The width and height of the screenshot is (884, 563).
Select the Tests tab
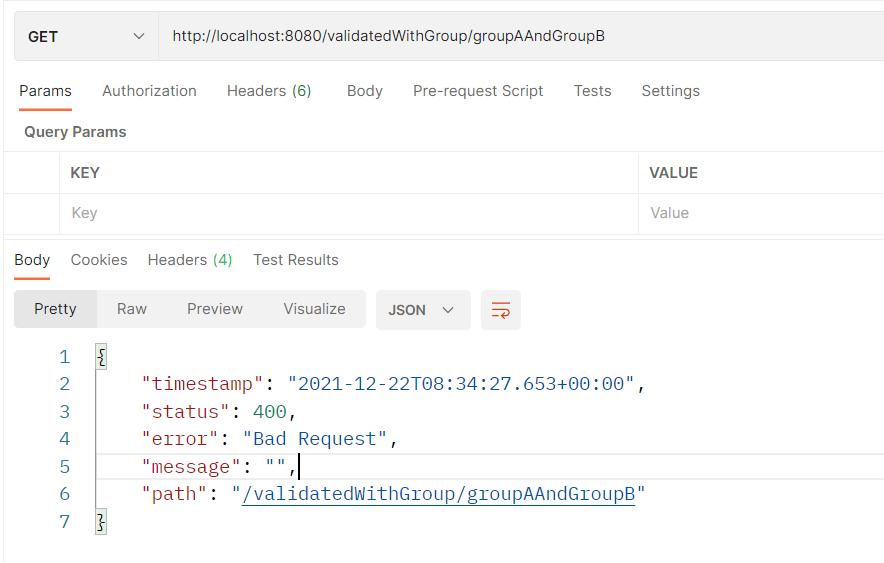(593, 91)
